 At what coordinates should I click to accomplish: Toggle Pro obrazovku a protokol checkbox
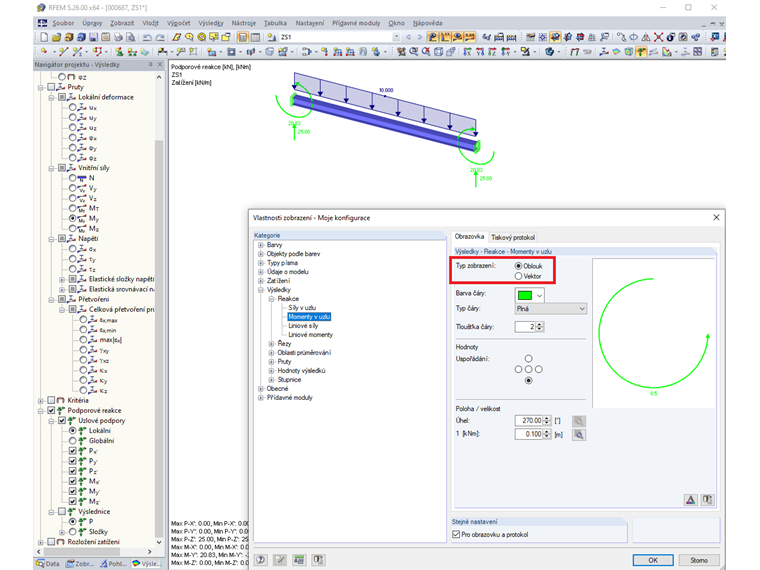point(456,535)
